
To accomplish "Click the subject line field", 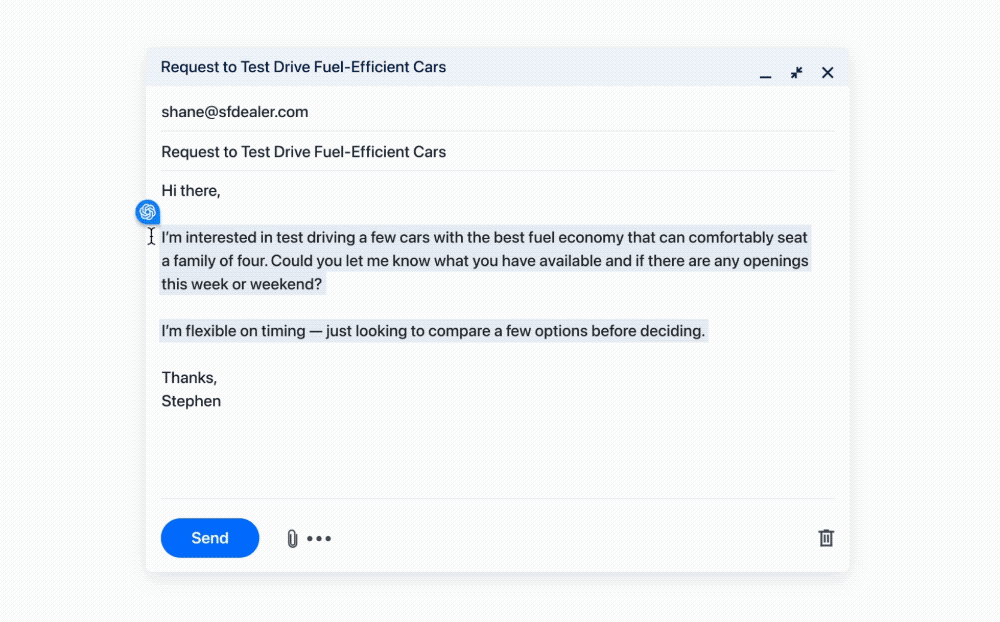I will tap(304, 152).
